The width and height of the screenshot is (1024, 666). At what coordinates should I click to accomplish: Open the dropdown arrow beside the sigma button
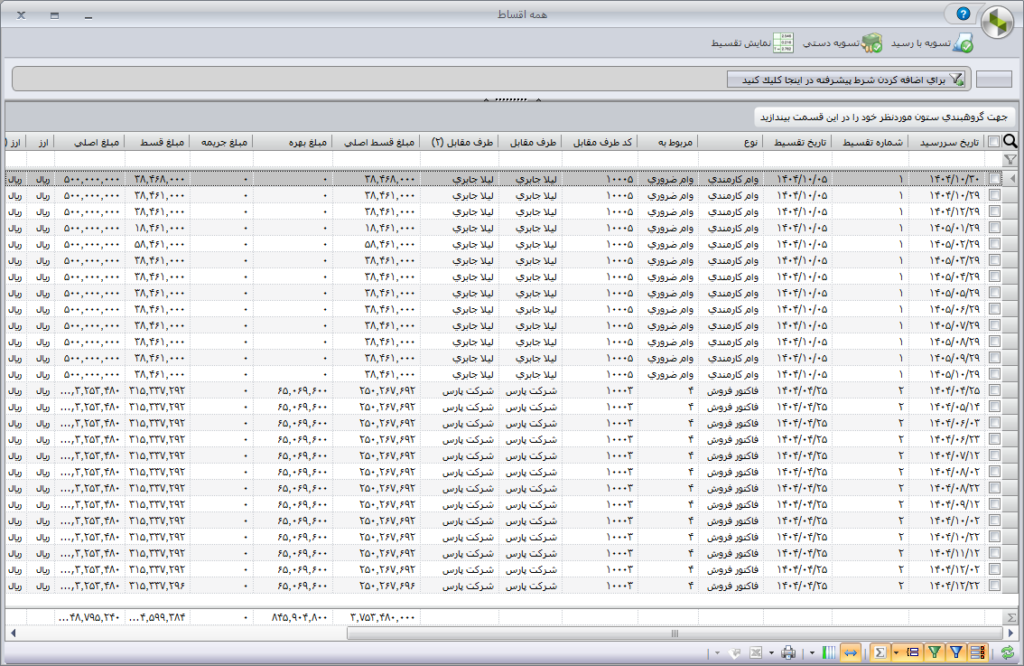[897, 653]
